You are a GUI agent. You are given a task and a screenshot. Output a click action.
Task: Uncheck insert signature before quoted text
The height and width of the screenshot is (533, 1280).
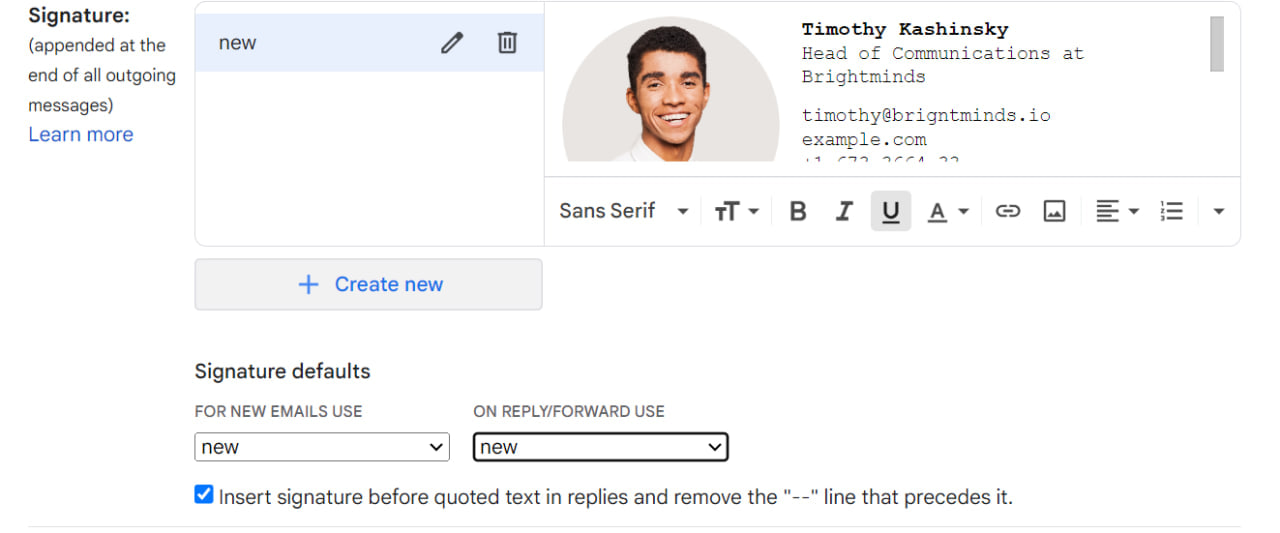pyautogui.click(x=204, y=495)
